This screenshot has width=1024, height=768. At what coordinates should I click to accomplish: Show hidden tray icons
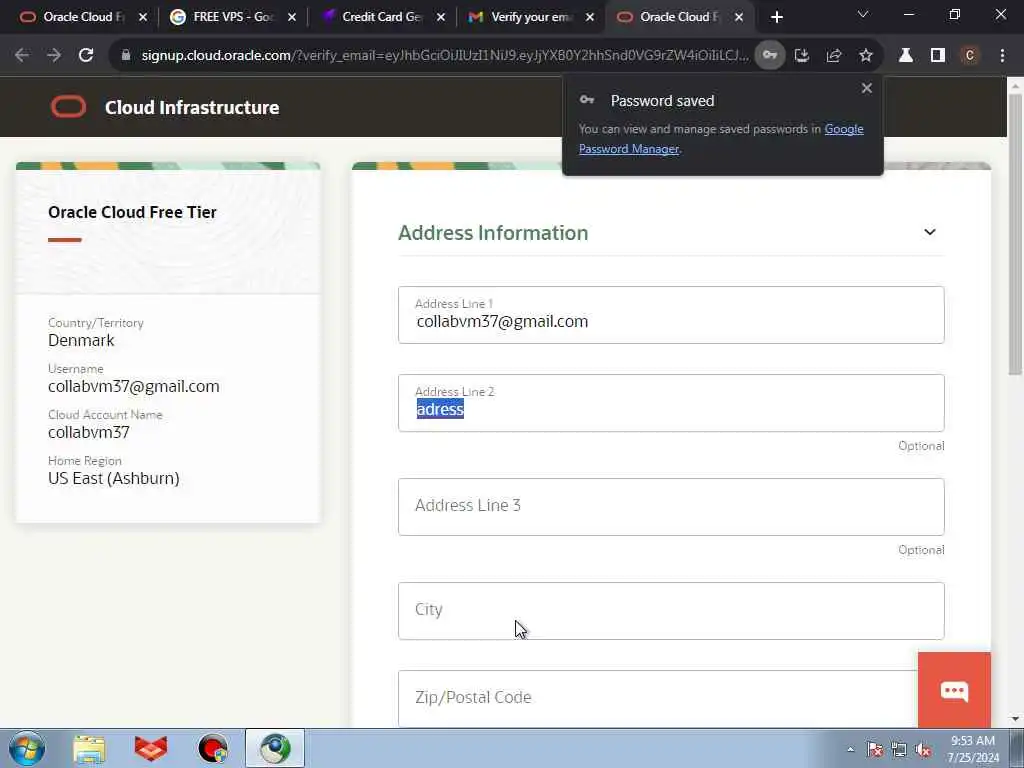click(x=850, y=750)
